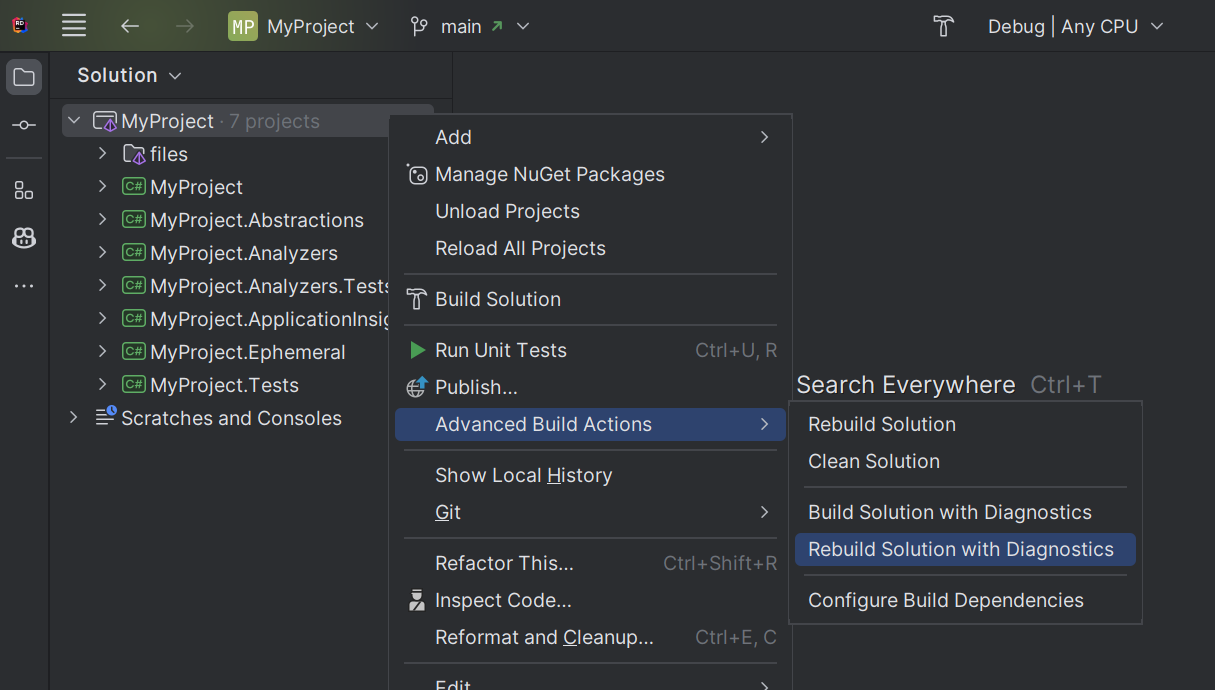This screenshot has height=690, width=1215.
Task: Click the git branch icon next to main
Action: pyautogui.click(x=419, y=26)
